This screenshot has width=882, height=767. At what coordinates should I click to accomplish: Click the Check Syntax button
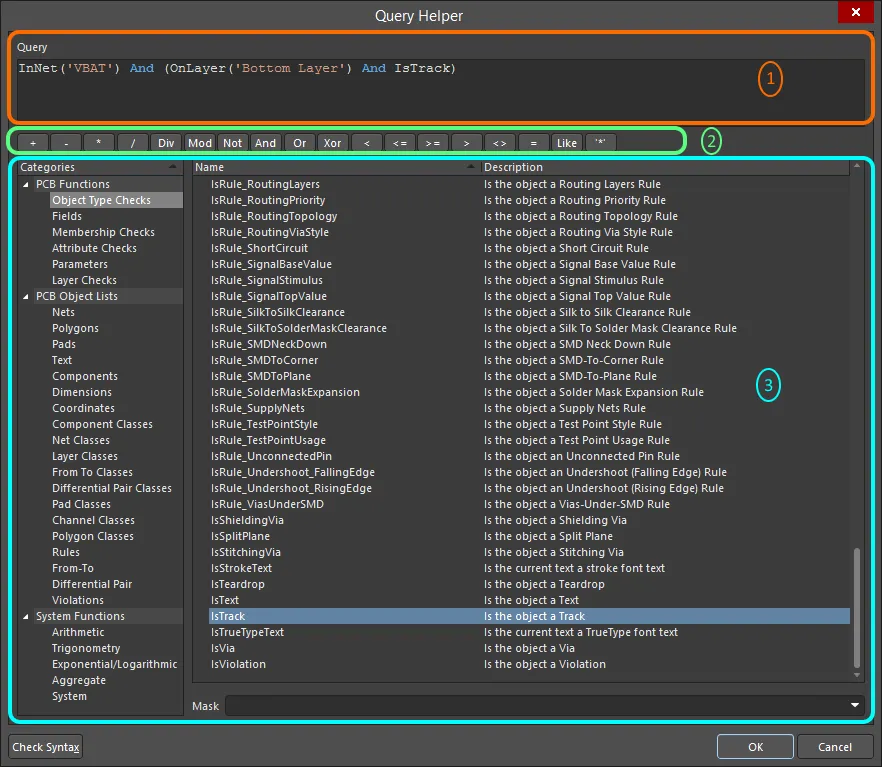coord(46,747)
